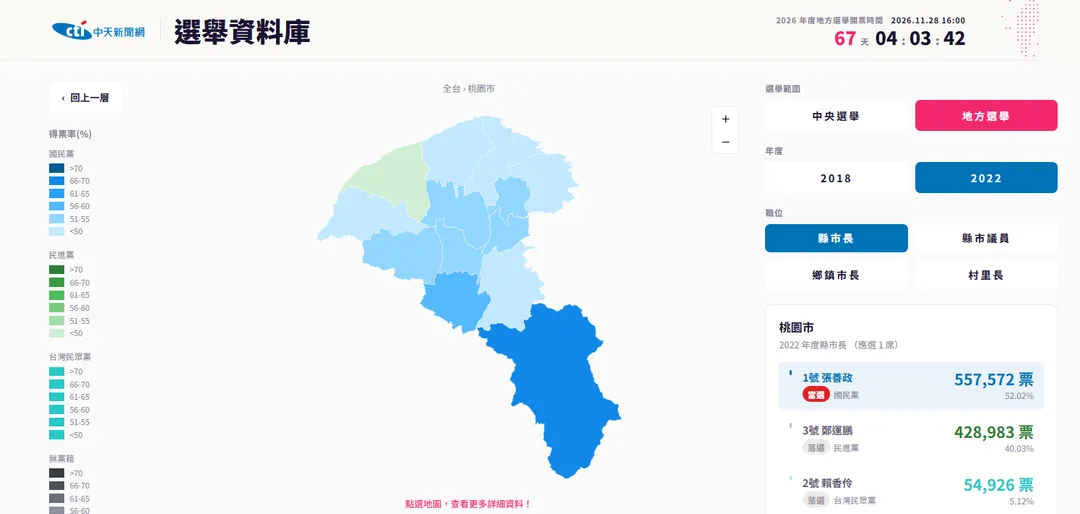1080x514 pixels.
Task: Click 無黨籍 >70 legend swatch
Action: (x=56, y=473)
